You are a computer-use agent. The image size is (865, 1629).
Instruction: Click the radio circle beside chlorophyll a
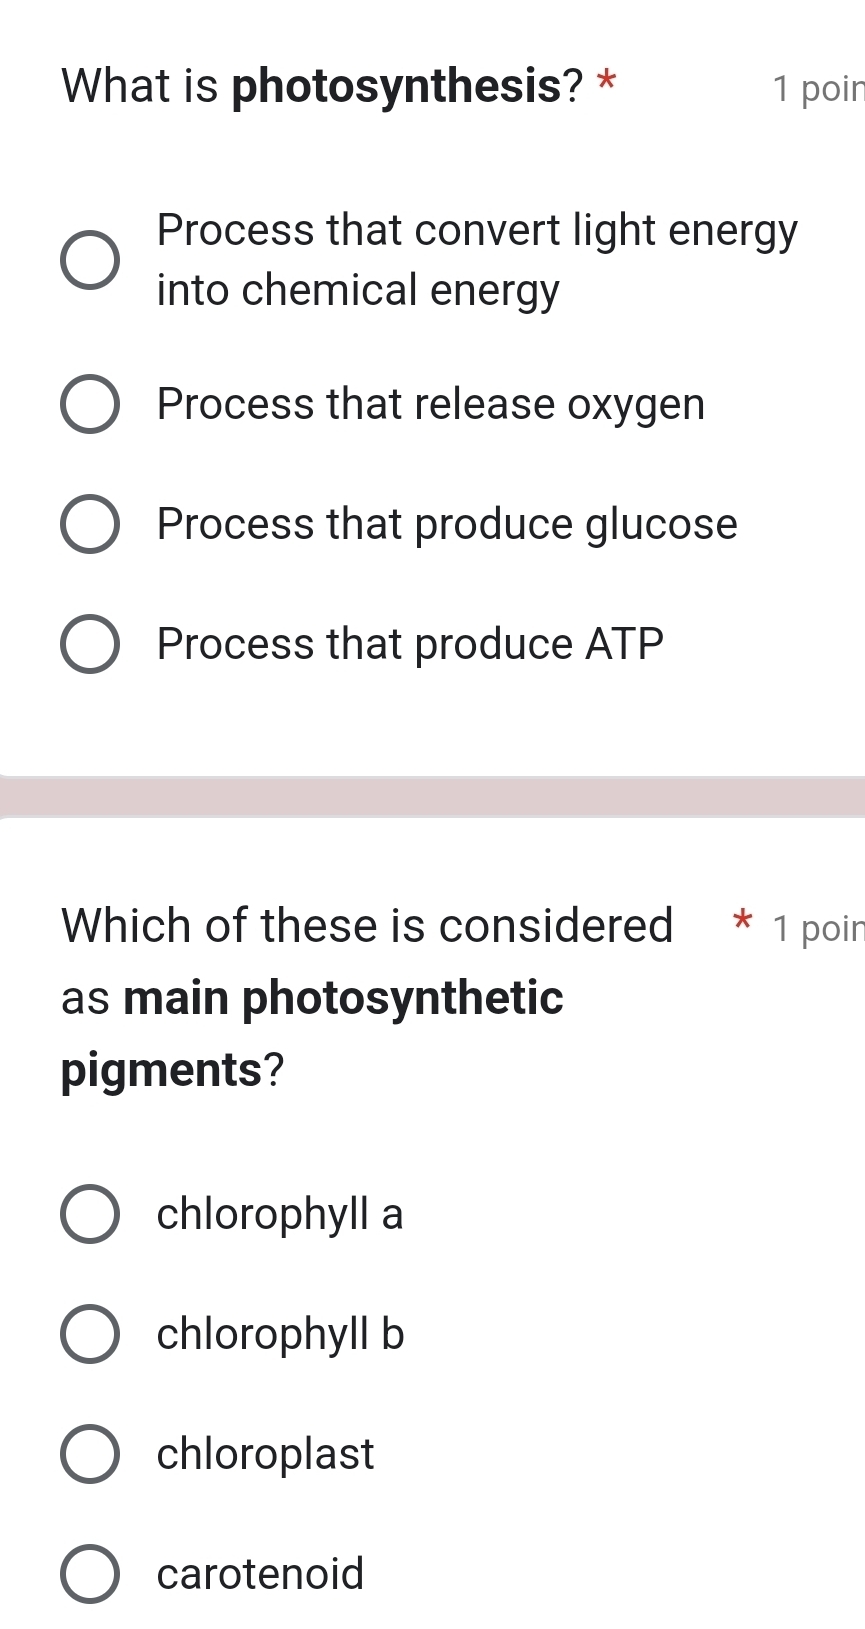(x=89, y=1213)
